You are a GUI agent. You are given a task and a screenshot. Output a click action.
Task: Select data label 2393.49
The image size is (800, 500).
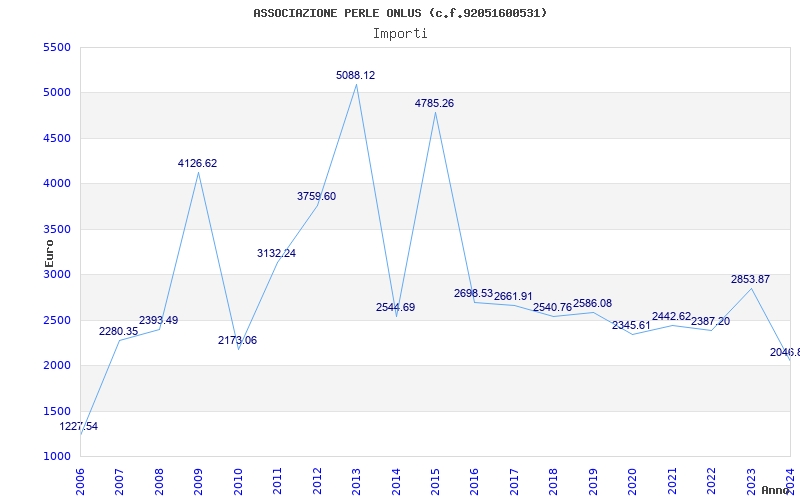pos(159,321)
